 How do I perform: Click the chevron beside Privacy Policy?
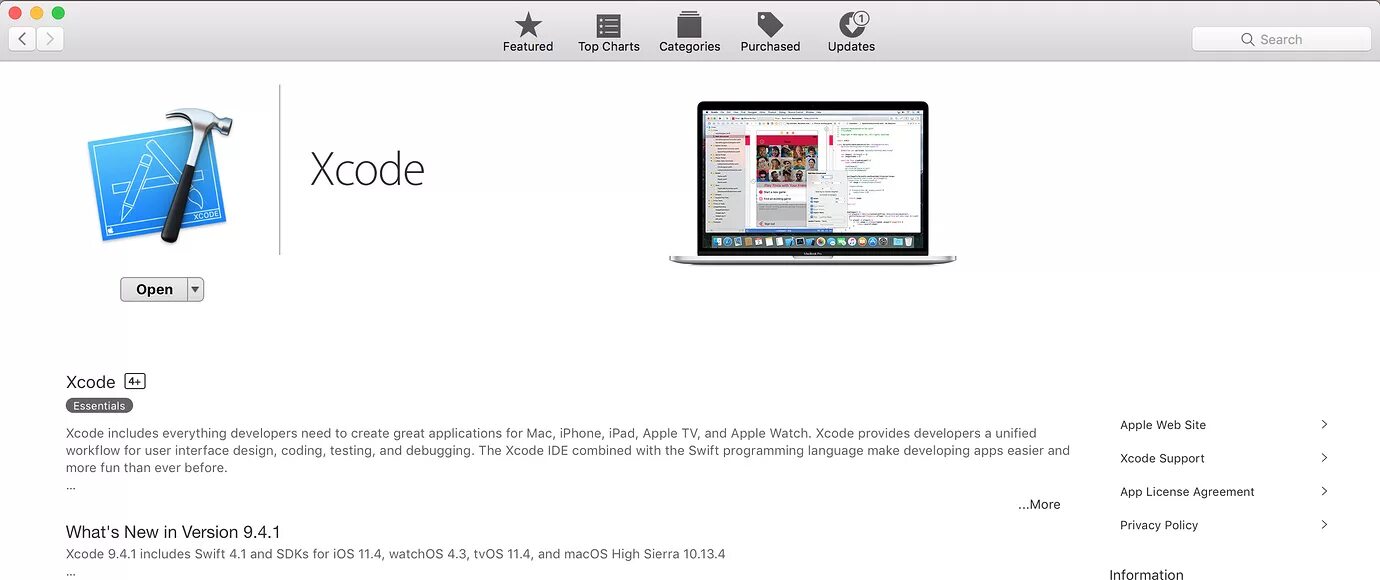coord(1324,525)
